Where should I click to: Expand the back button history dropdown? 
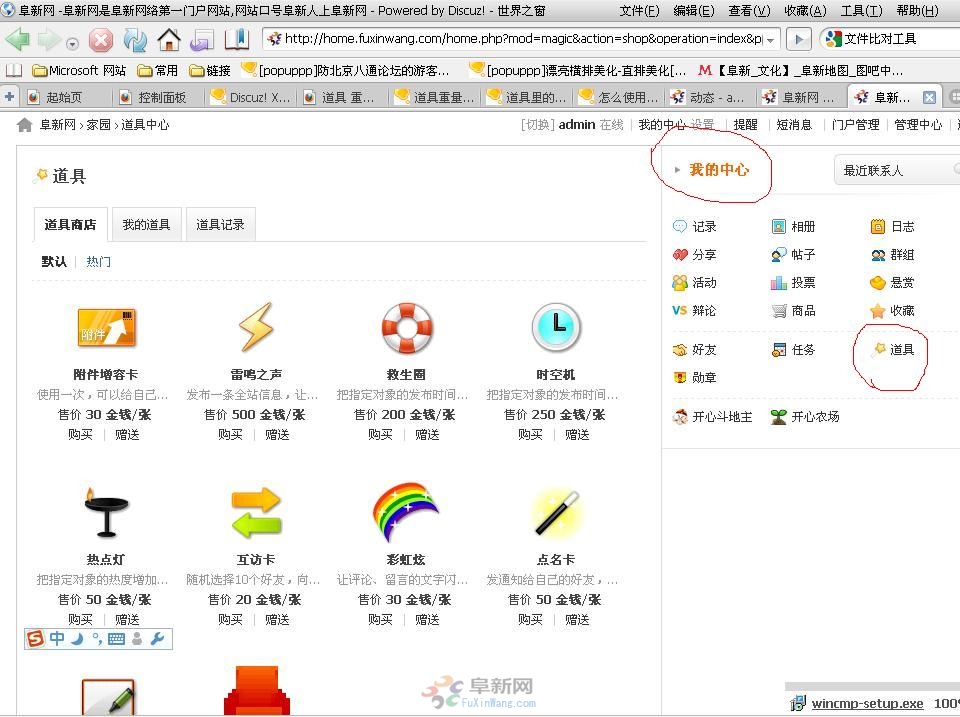(72, 44)
